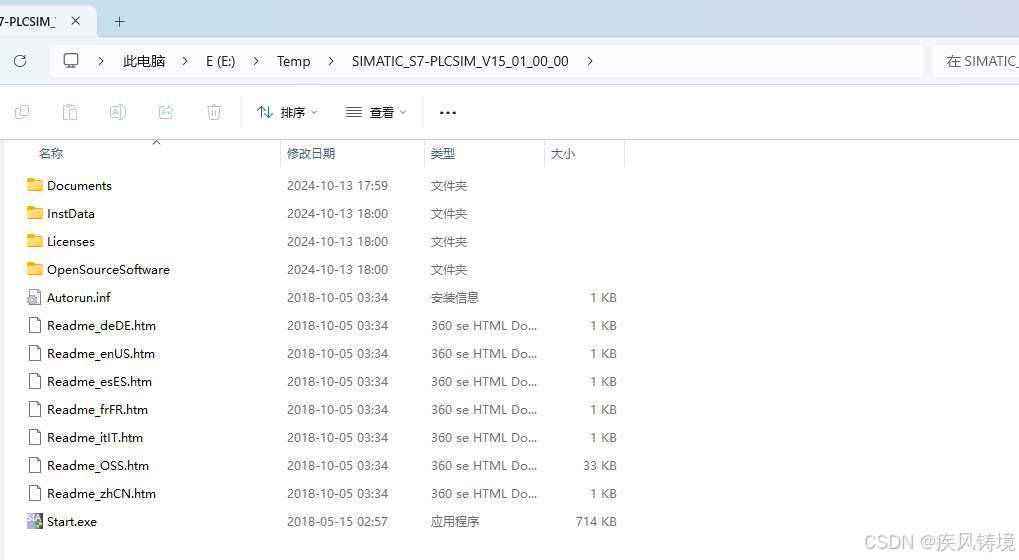
Task: Select file name Readme_OSS.htm
Action: [97, 465]
